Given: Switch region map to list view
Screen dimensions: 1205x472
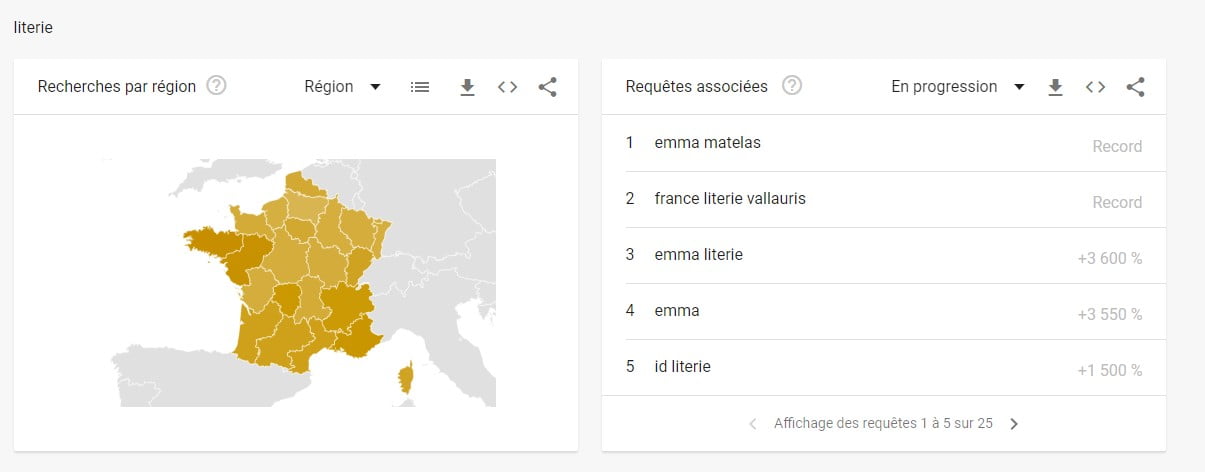Looking at the screenshot, I should pyautogui.click(x=420, y=87).
